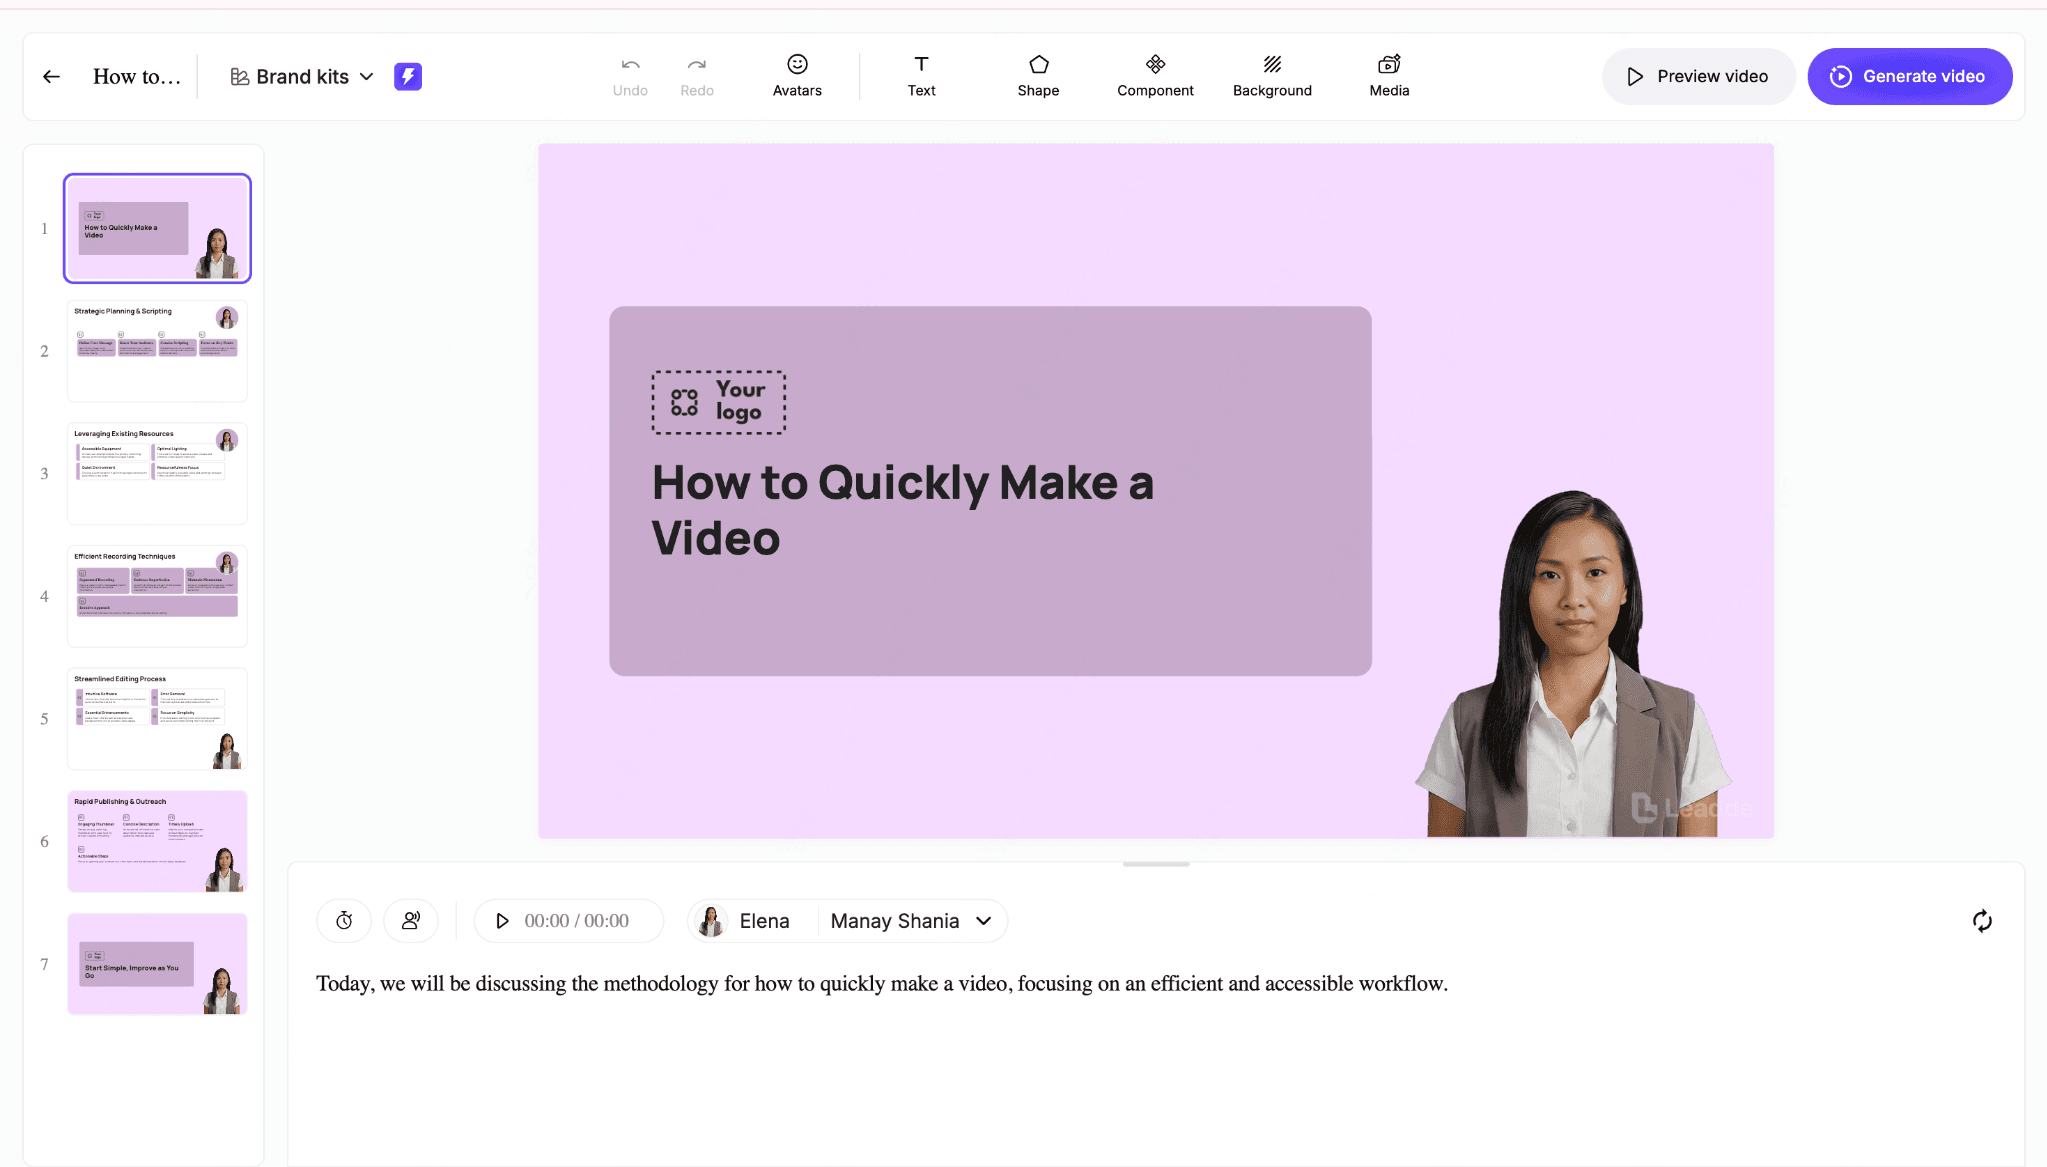Screen dimensions: 2047x1167
Task: Click the voice settings icon beside the timer
Action: point(411,920)
